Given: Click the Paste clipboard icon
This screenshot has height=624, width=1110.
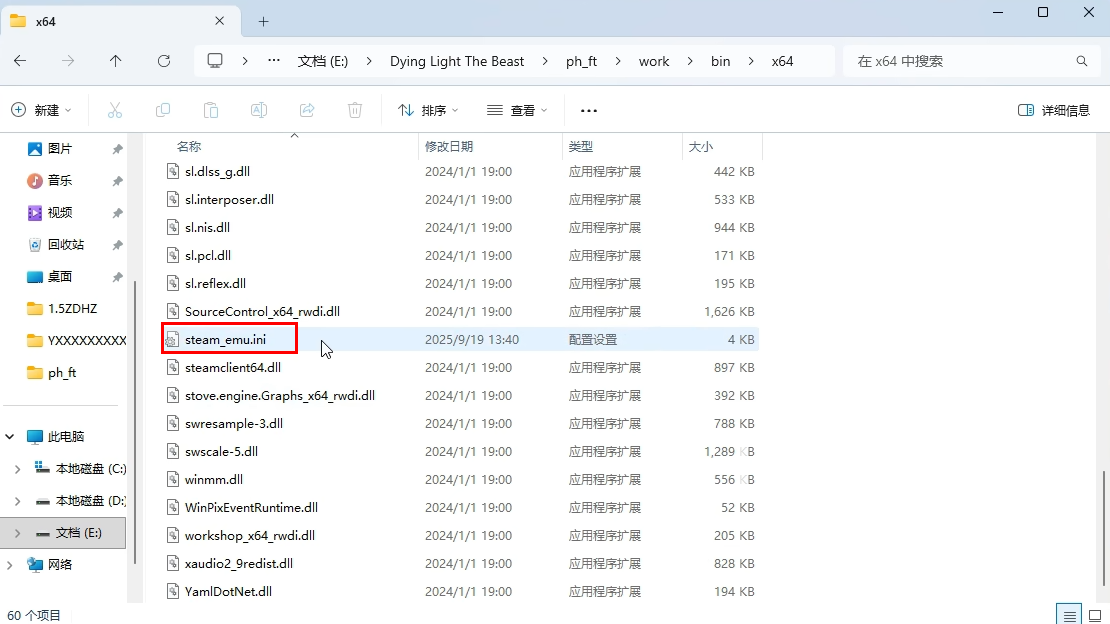Looking at the screenshot, I should 211,110.
